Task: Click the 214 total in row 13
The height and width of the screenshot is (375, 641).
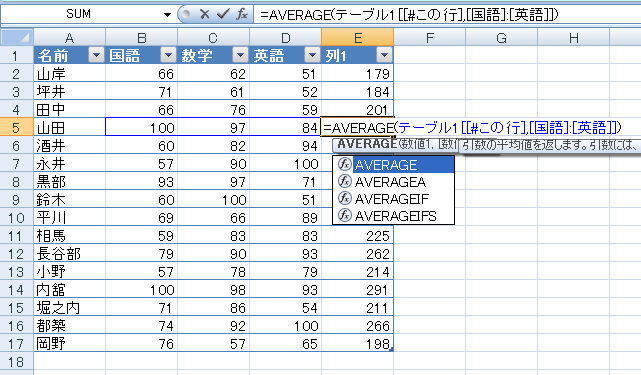Action: pyautogui.click(x=357, y=271)
